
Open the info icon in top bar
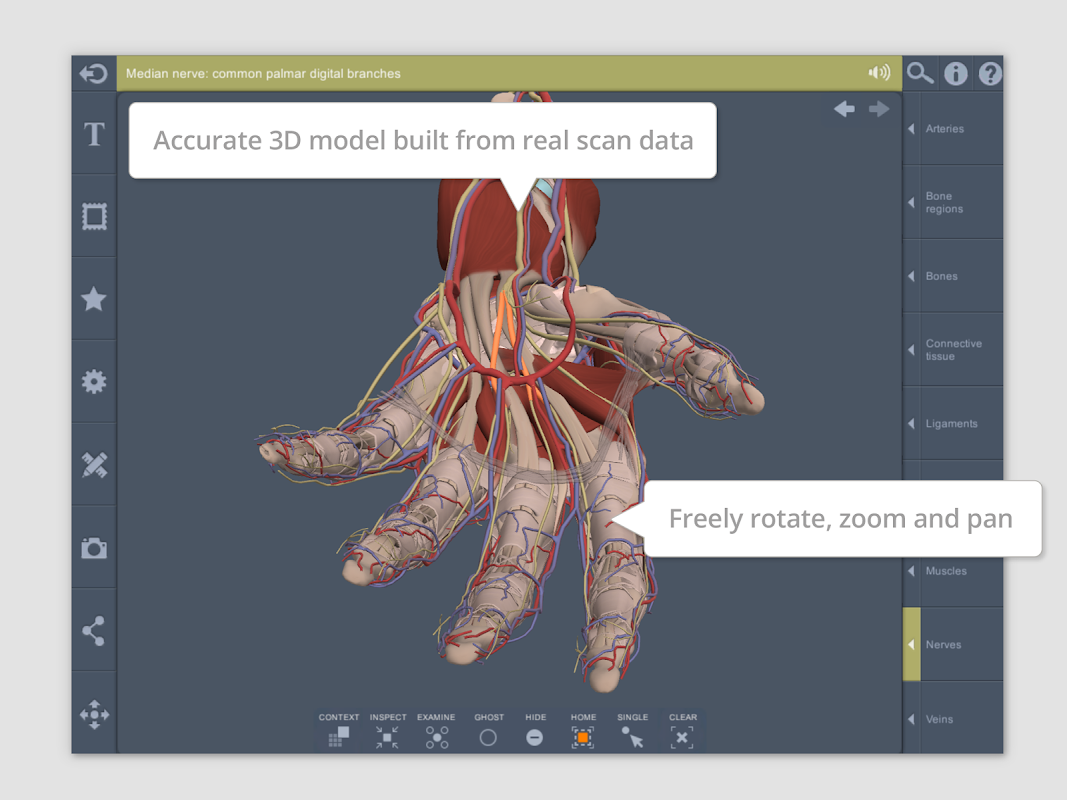(x=956, y=73)
